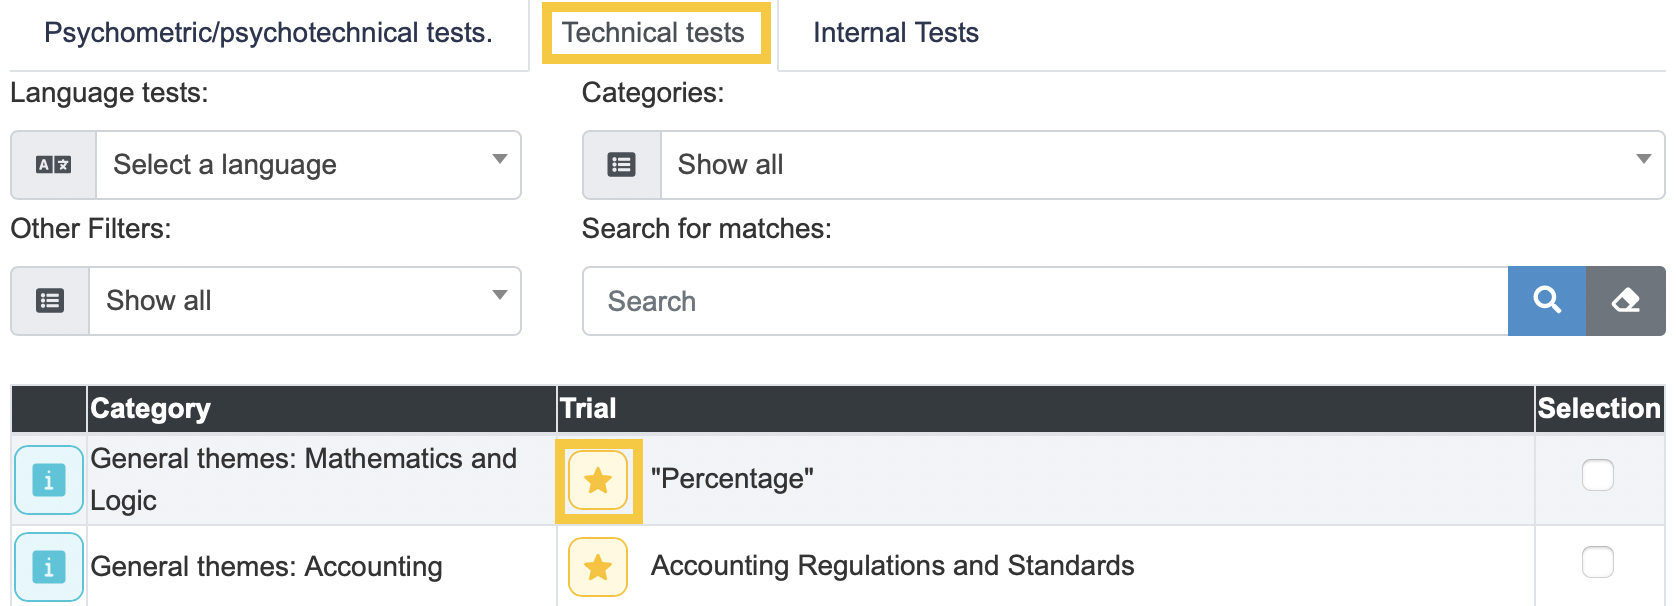Focus the Search for matches field
The height and width of the screenshot is (606, 1676).
pos(1045,301)
